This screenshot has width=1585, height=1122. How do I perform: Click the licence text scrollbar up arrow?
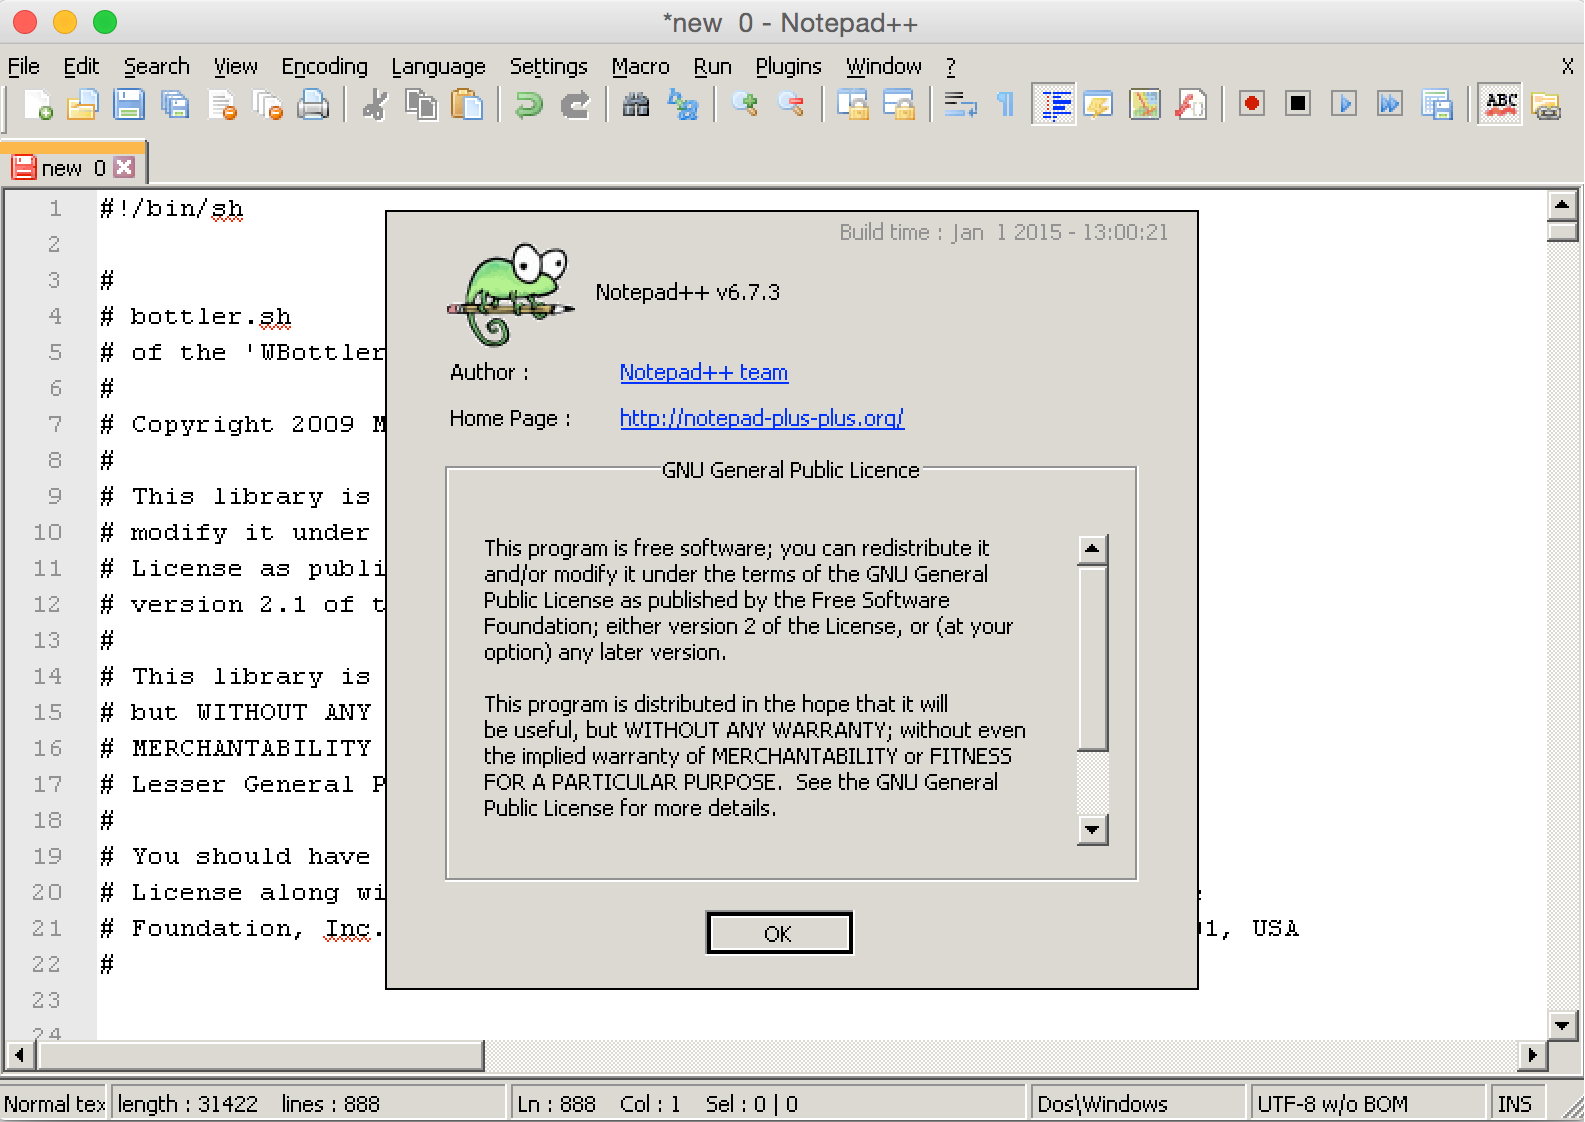pos(1092,549)
